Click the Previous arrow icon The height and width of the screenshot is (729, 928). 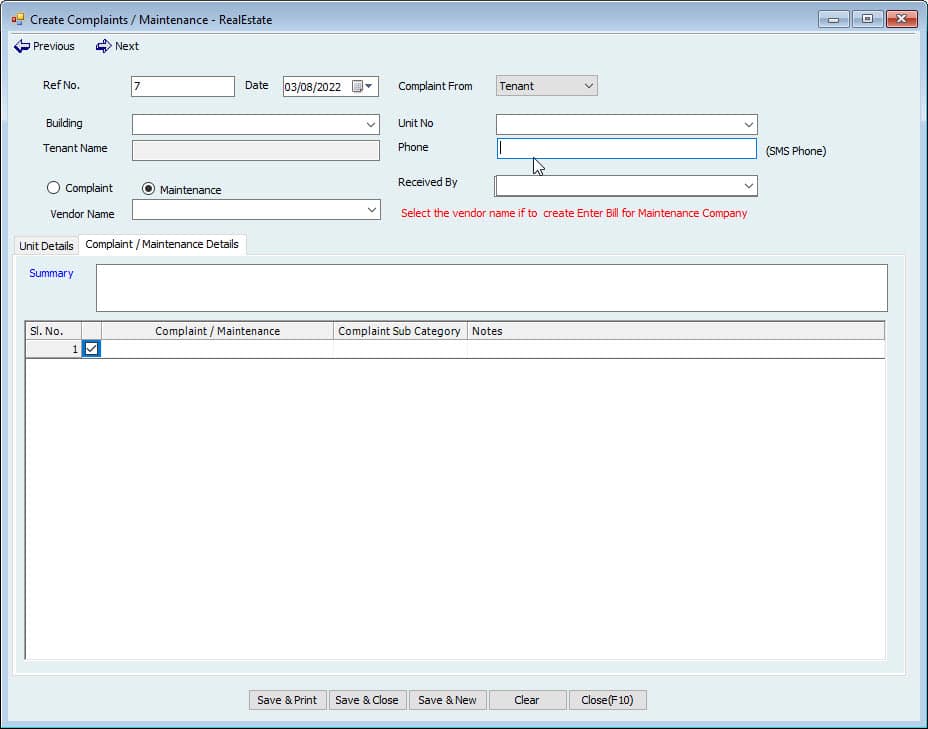(x=22, y=46)
